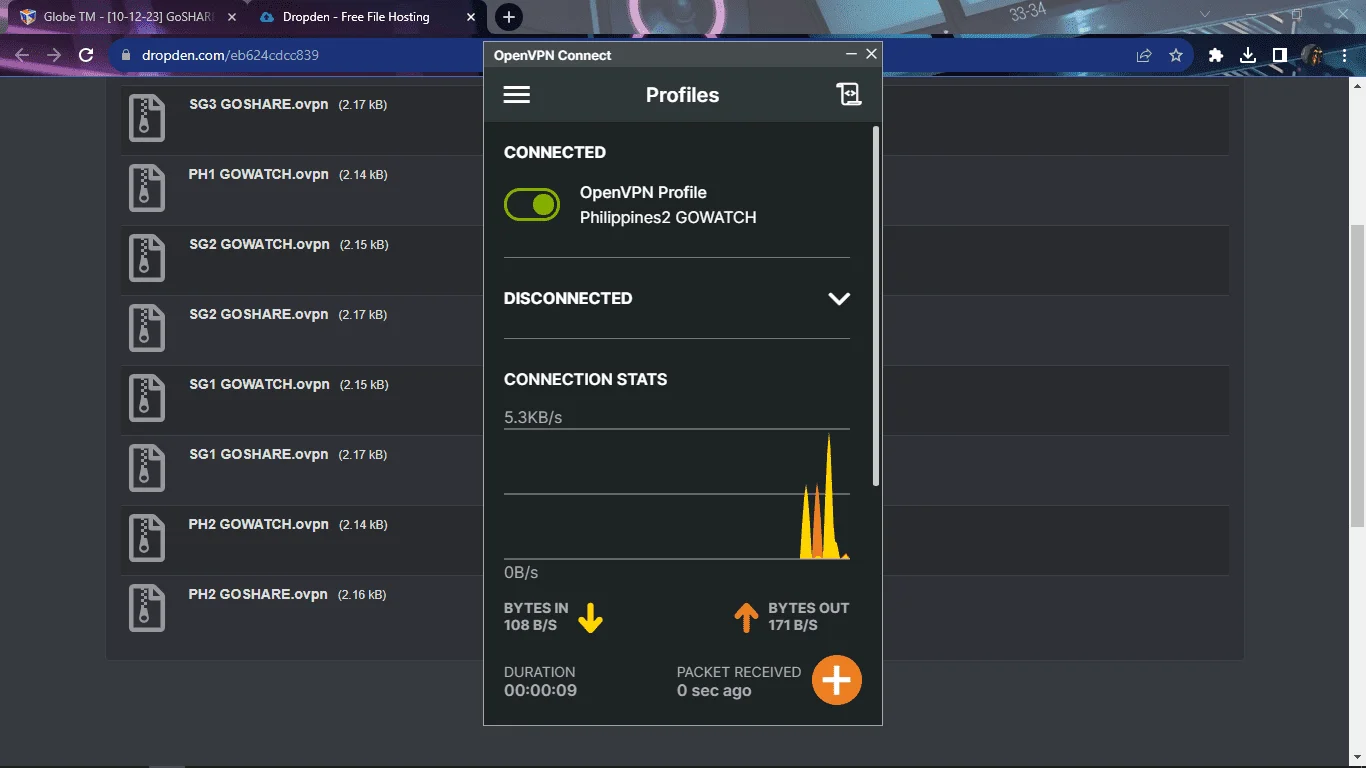
Task: Click the file icon for SG1 GOSHARE.ovpn
Action: [147, 469]
